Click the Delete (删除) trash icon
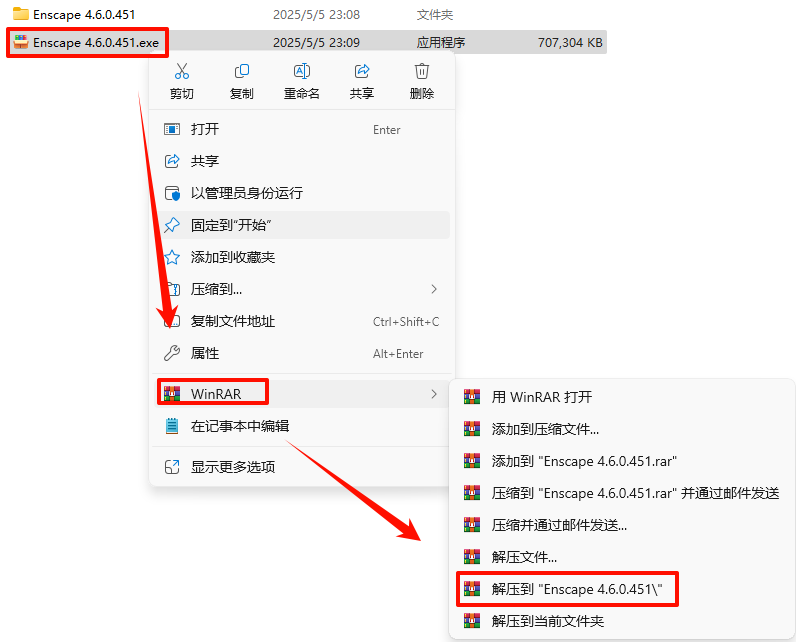Viewport: 796px width, 642px height. pos(422,71)
